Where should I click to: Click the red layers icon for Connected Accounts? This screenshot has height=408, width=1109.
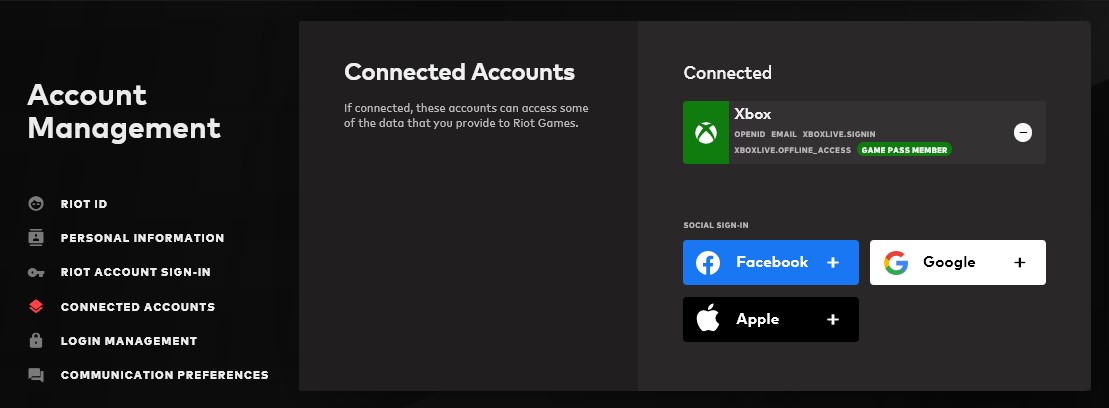click(36, 307)
